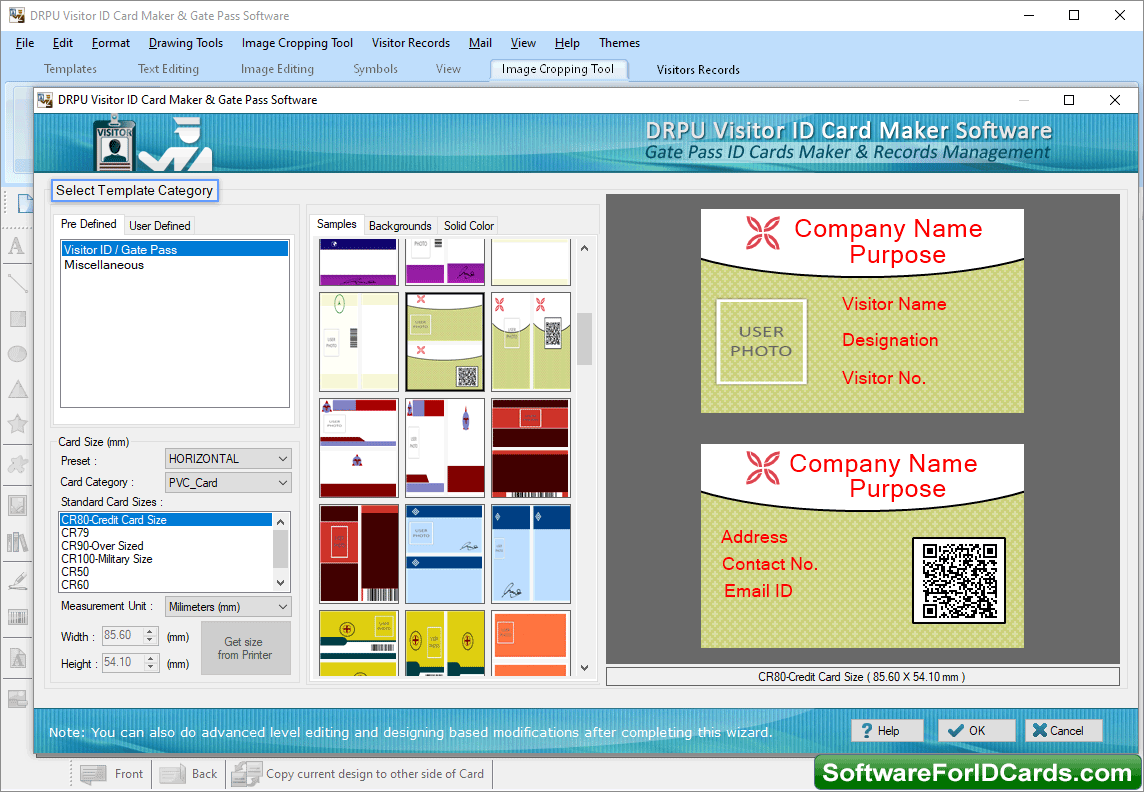Open the Measurement Unit dropdown

228,607
